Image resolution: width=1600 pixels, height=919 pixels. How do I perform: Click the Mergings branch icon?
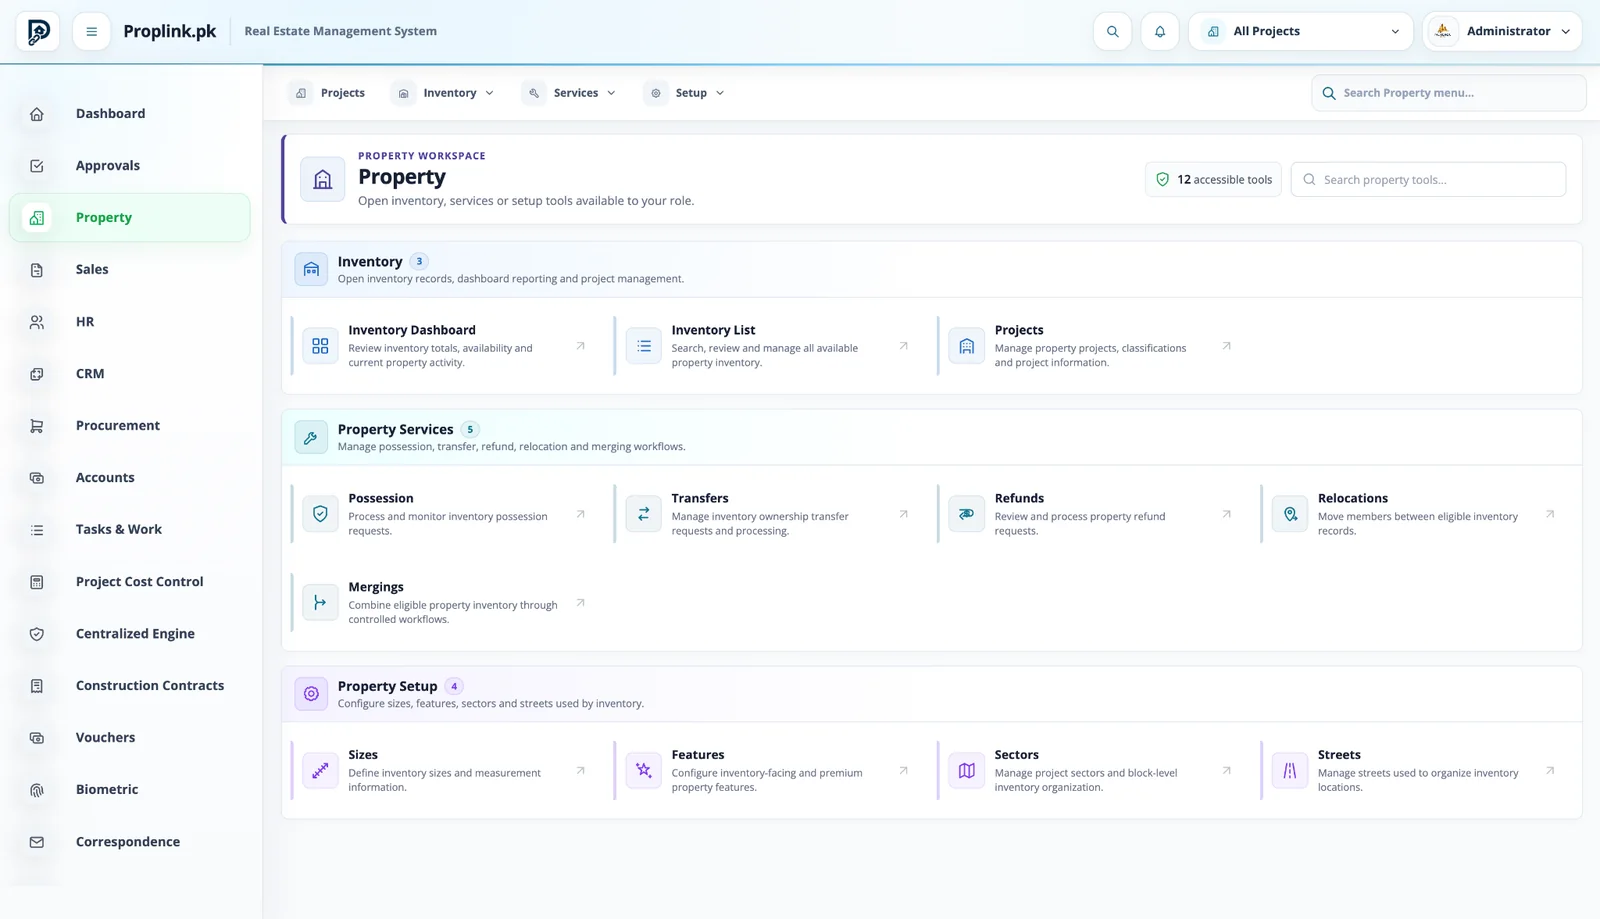click(x=320, y=603)
